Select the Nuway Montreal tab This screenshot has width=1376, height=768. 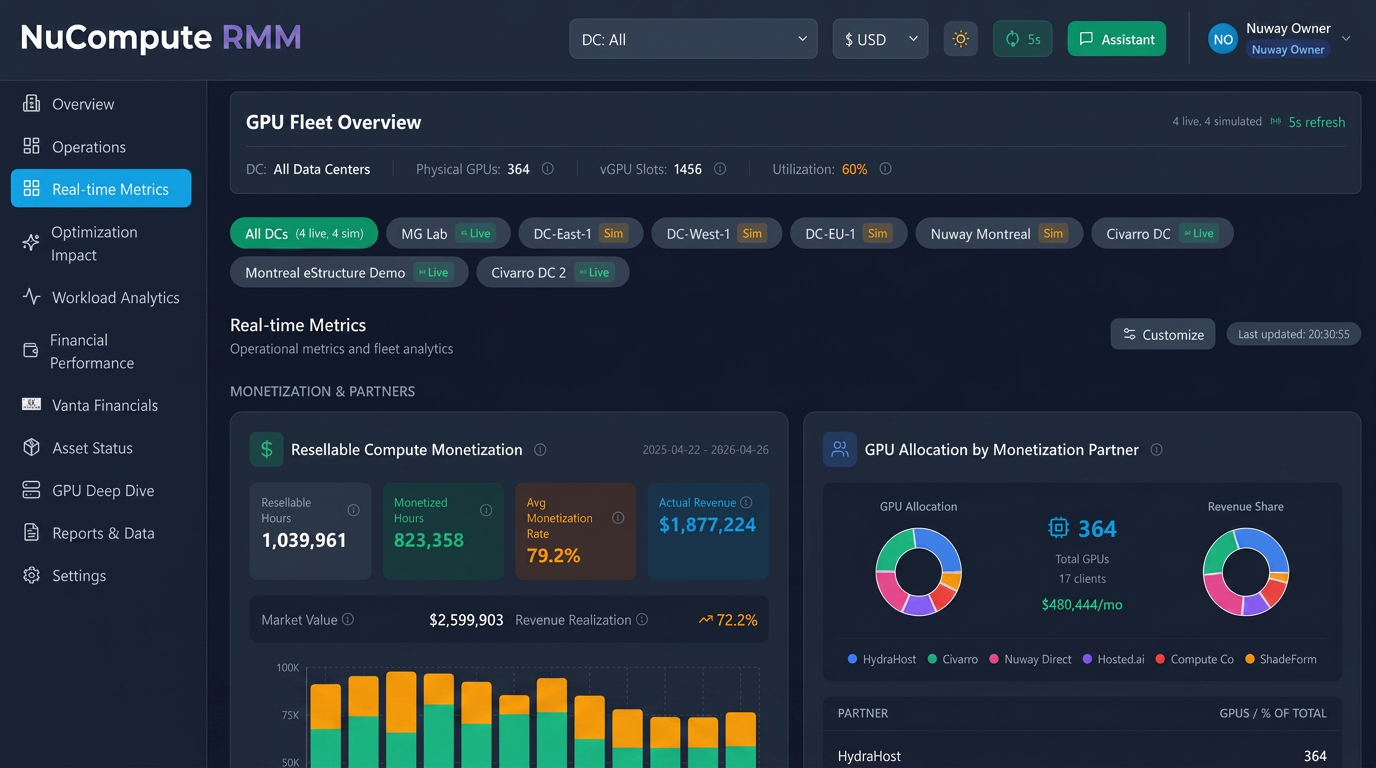coord(999,233)
